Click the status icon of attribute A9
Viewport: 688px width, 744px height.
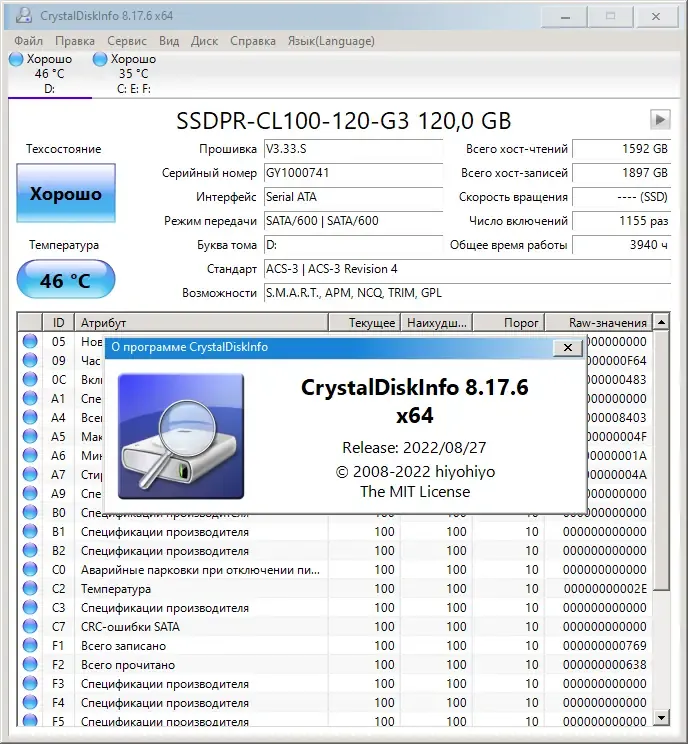click(30, 493)
